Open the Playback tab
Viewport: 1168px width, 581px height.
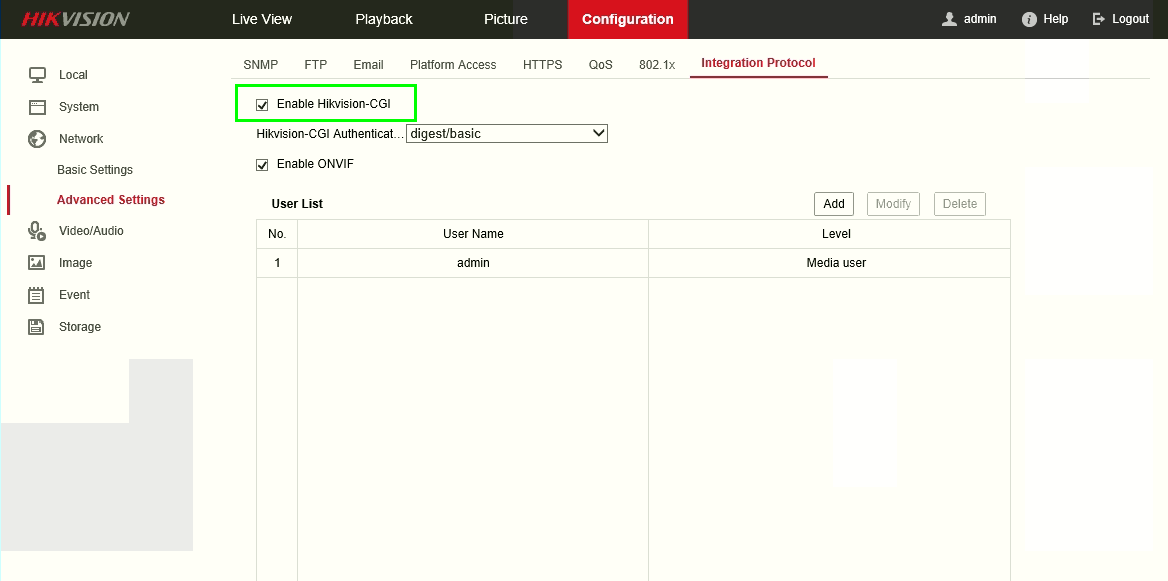384,19
